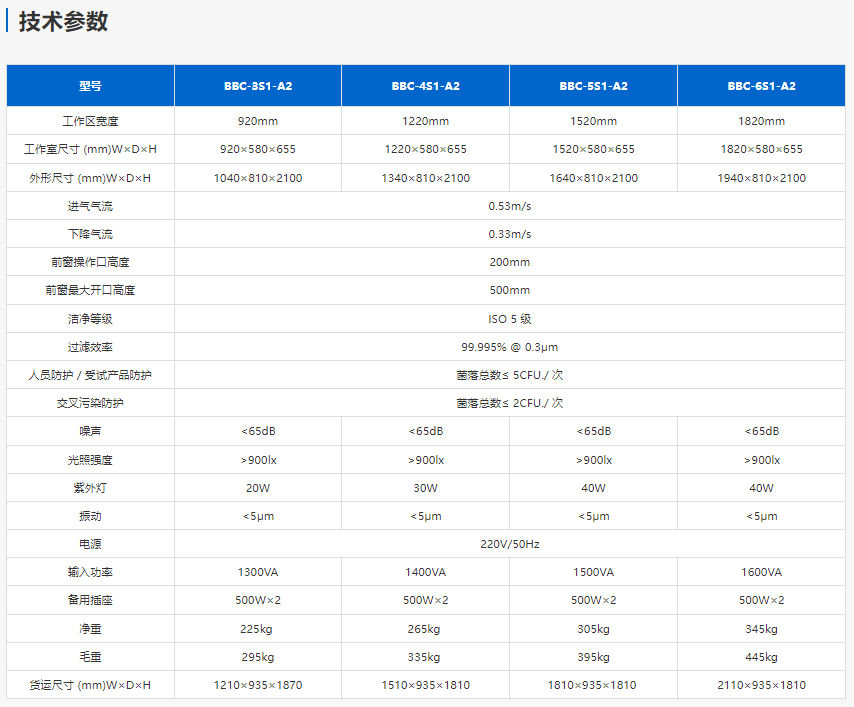The image size is (854, 707).
Task: Click the 265kg net weight cell
Action: tap(425, 629)
